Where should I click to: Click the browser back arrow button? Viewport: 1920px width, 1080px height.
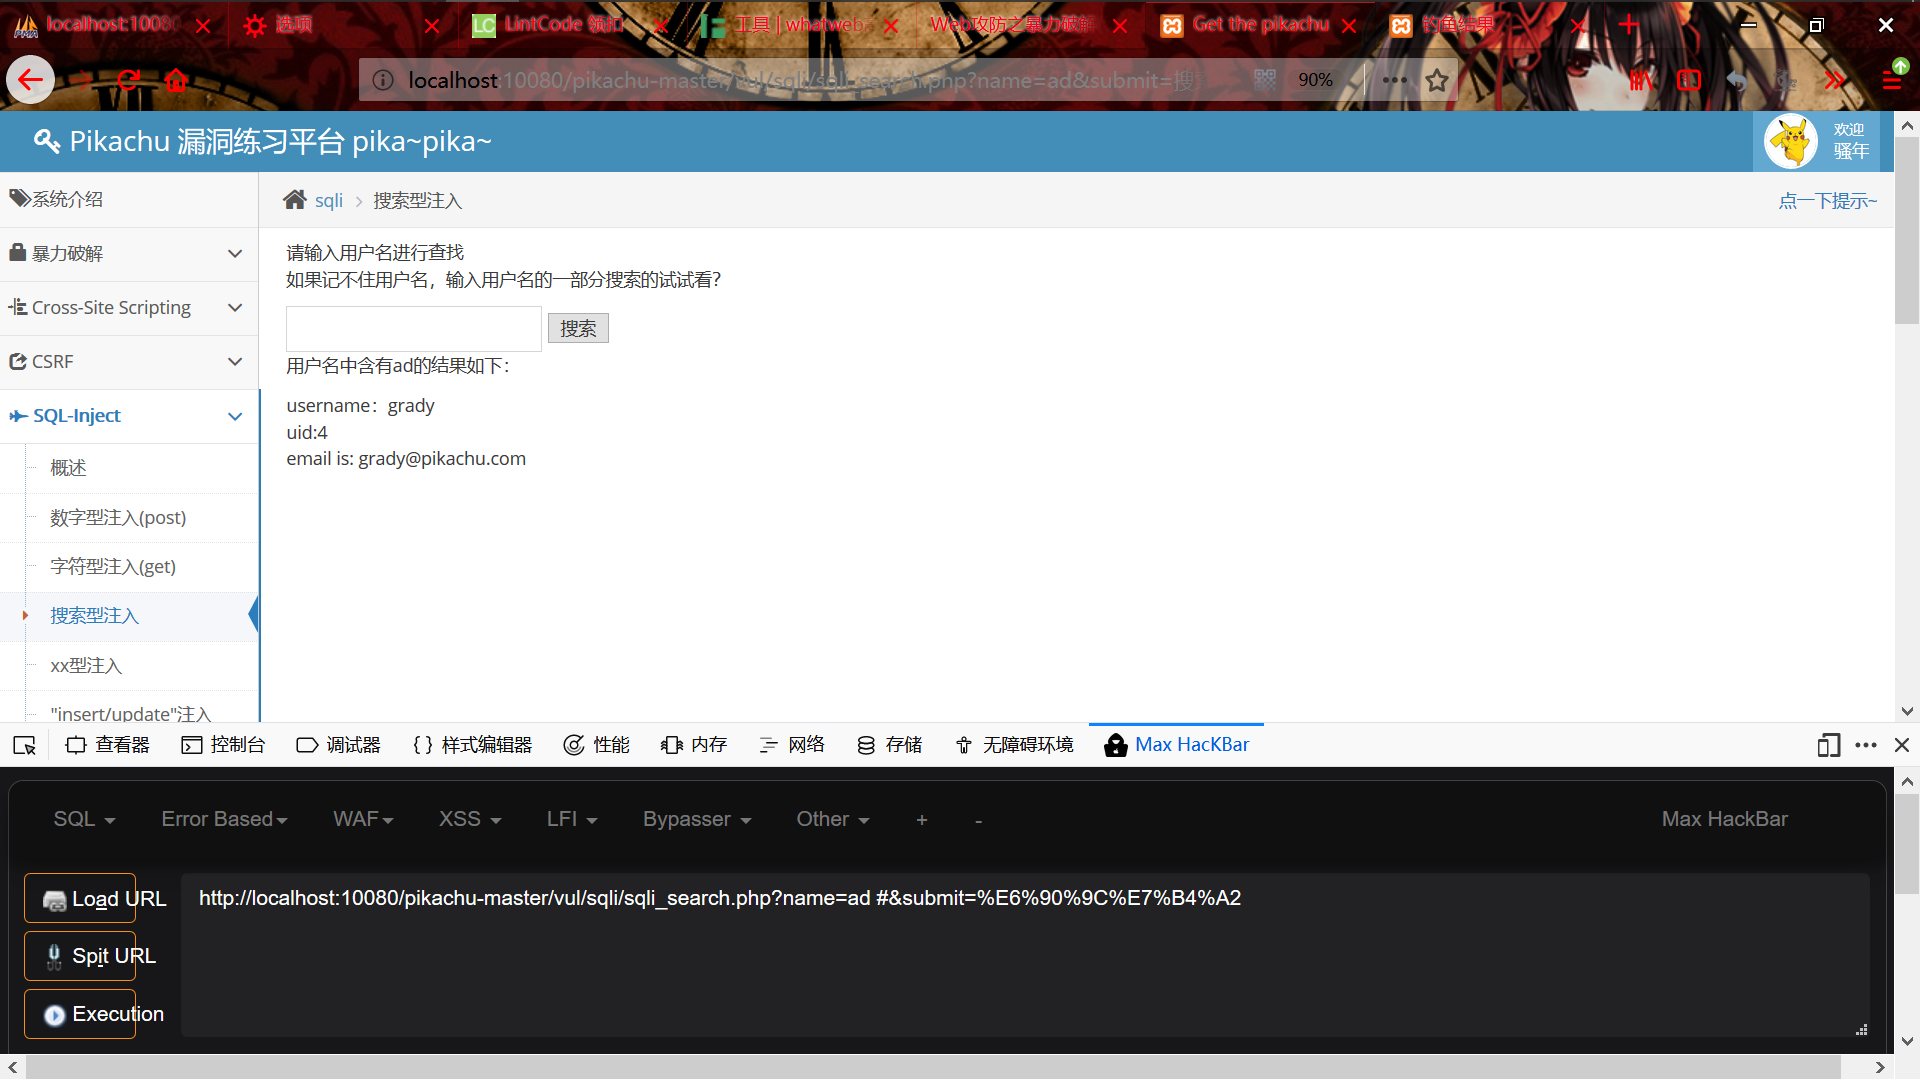pos(30,80)
